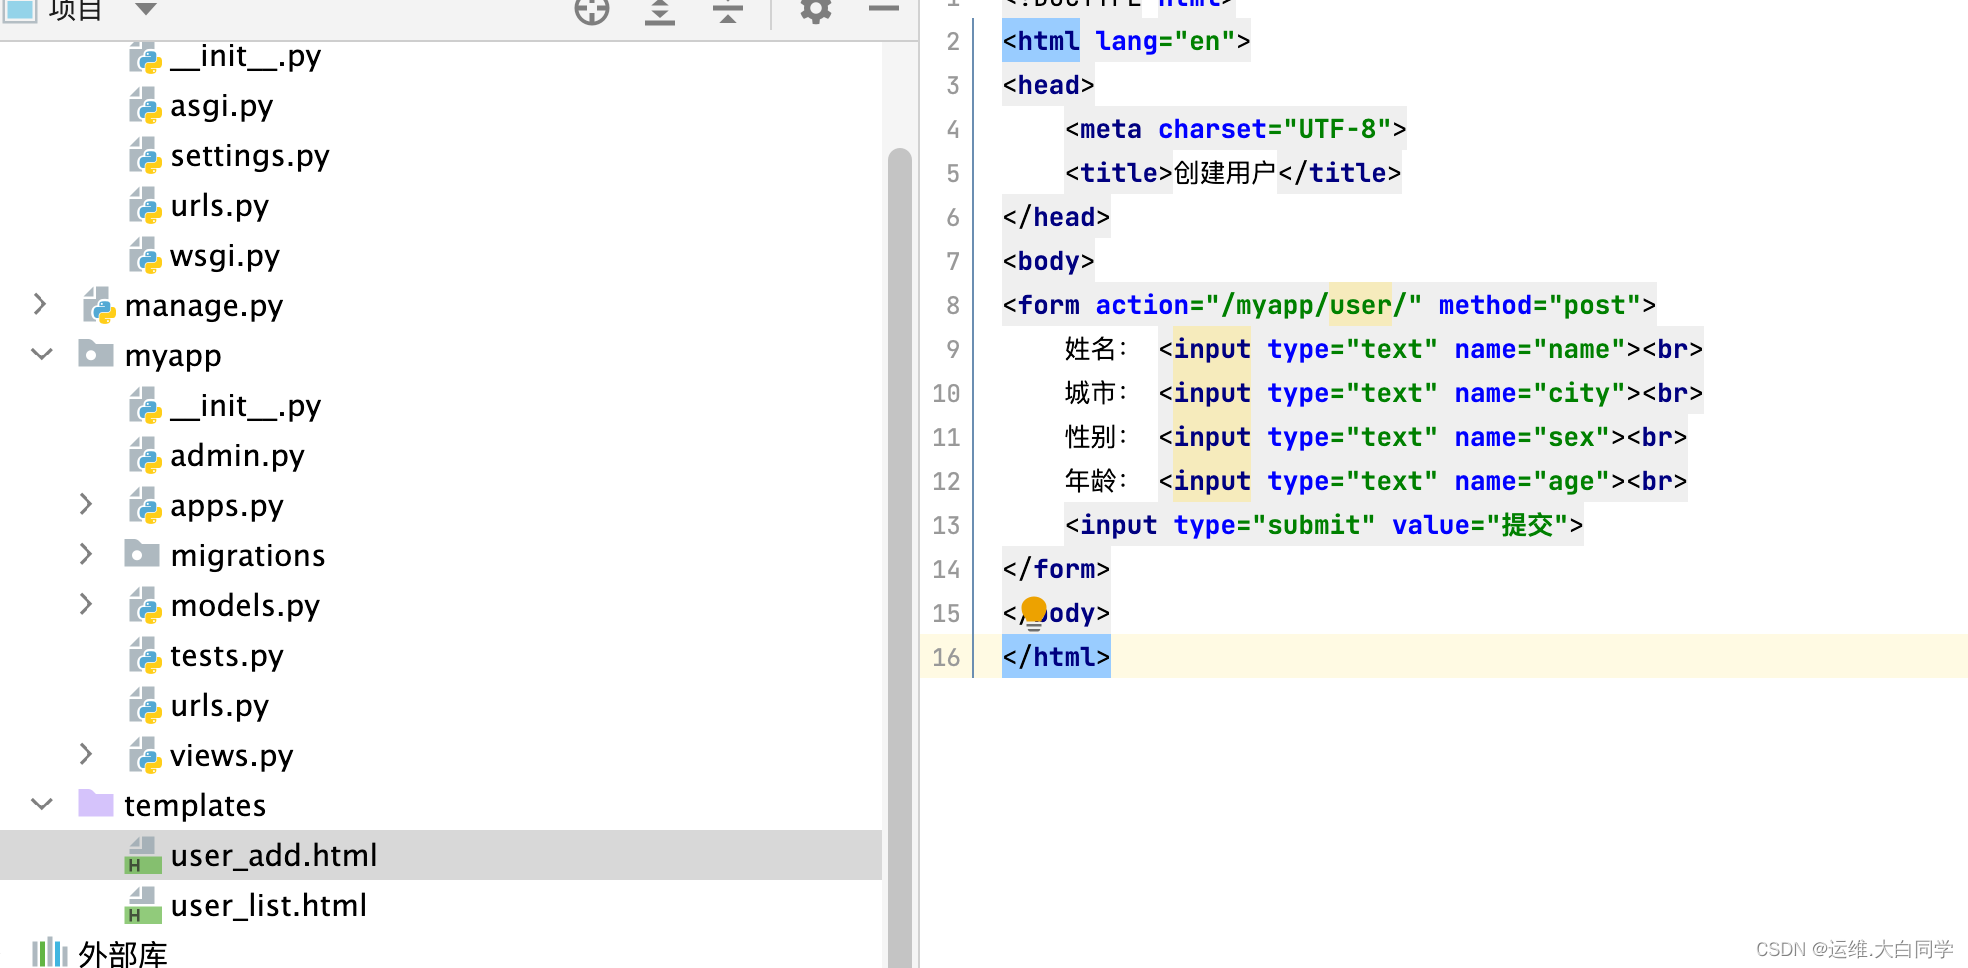The width and height of the screenshot is (1968, 968).
Task: Select the myapp folder
Action: [x=173, y=356]
